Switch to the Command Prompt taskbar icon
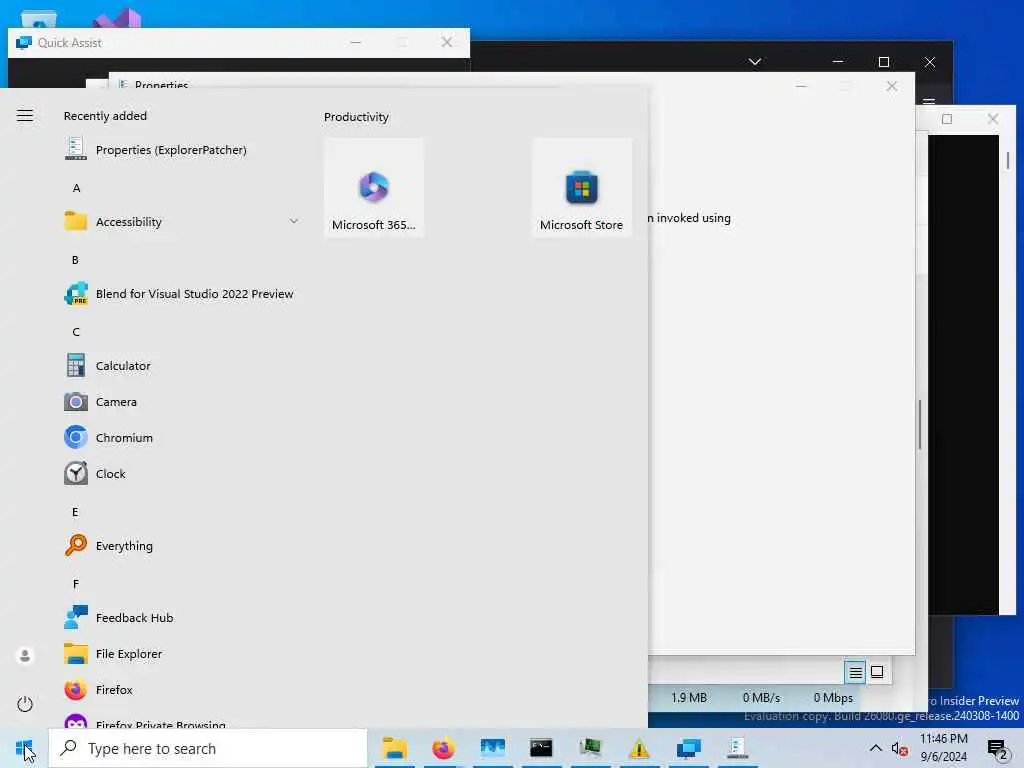Viewport: 1024px width, 768px height. (x=541, y=748)
